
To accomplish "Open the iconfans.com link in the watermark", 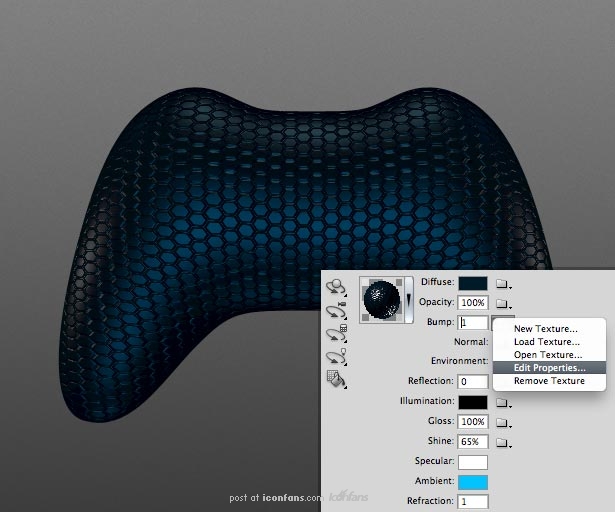I will 293,498.
